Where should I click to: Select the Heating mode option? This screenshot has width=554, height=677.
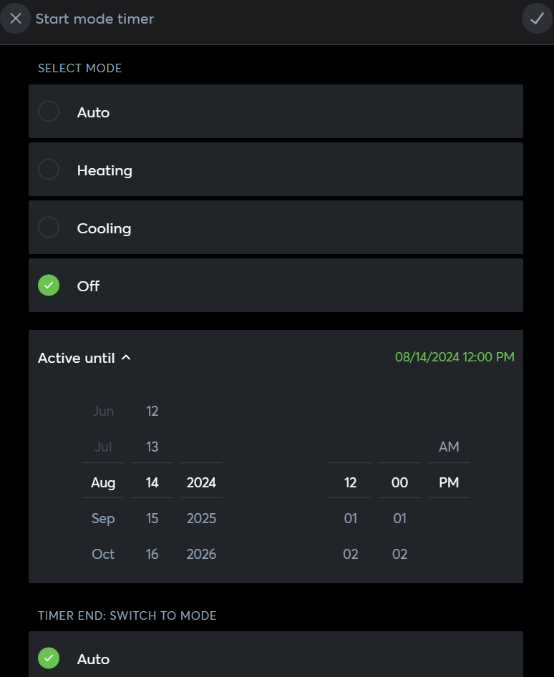click(275, 170)
